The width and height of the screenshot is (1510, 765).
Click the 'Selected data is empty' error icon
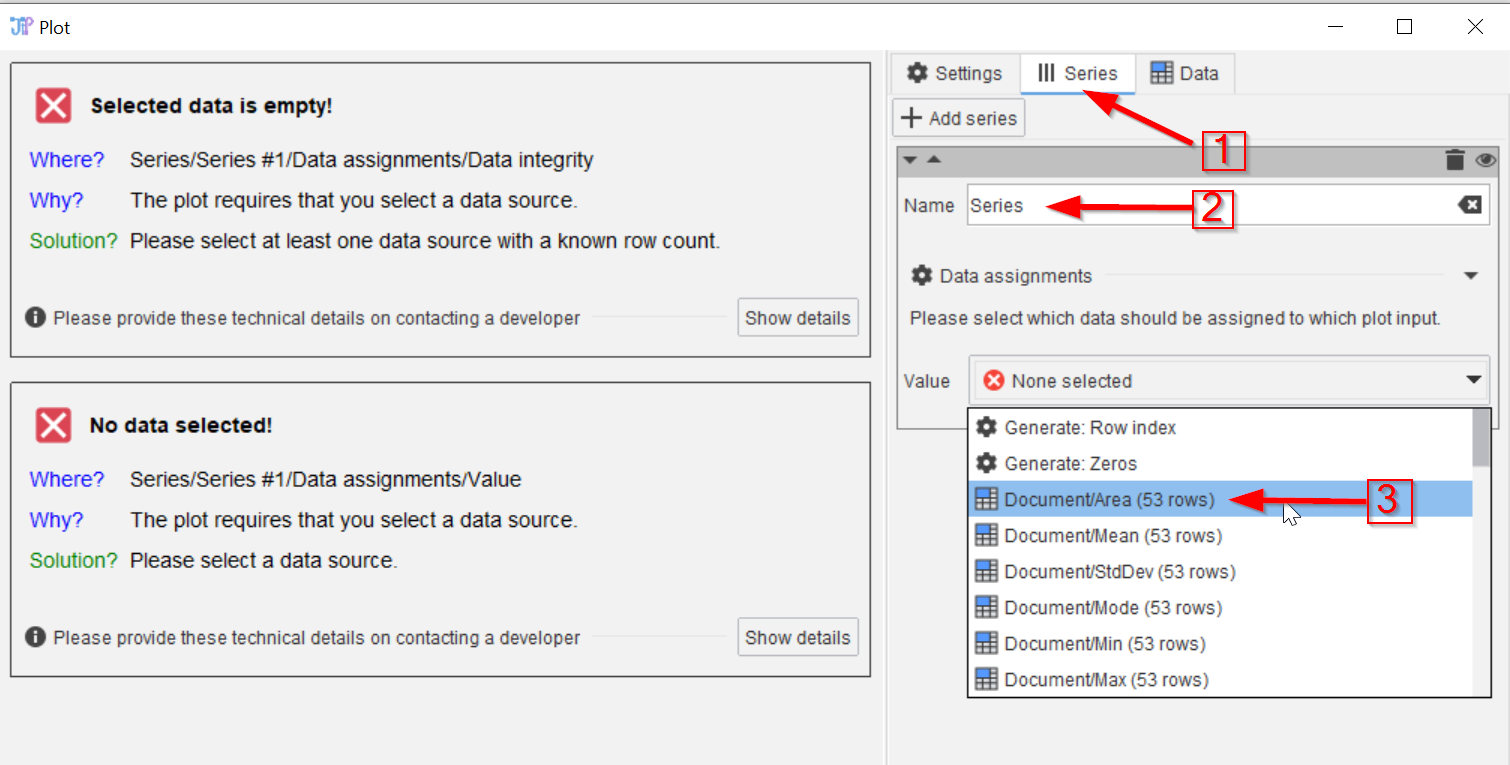[x=53, y=105]
